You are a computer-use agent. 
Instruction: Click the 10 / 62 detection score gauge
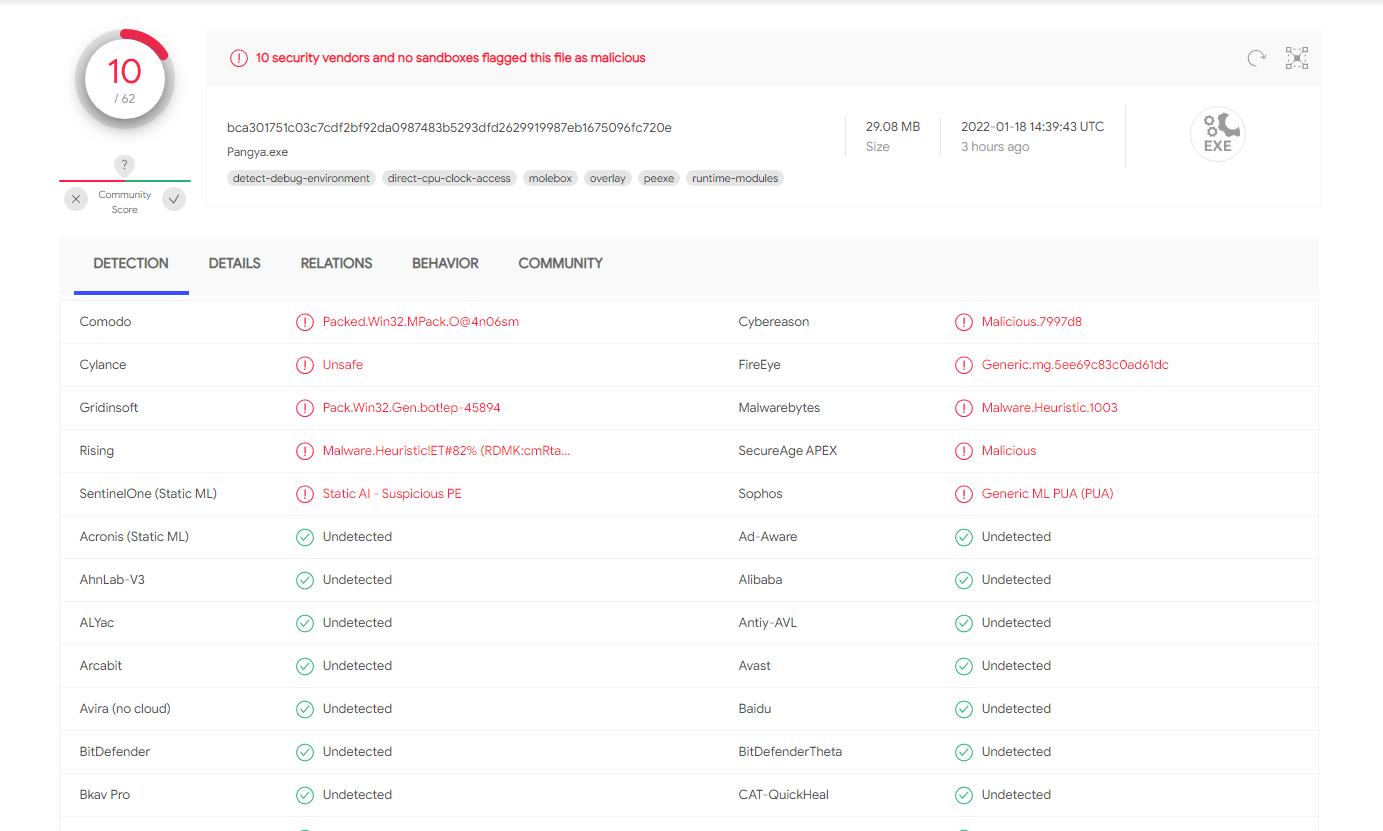(x=125, y=79)
